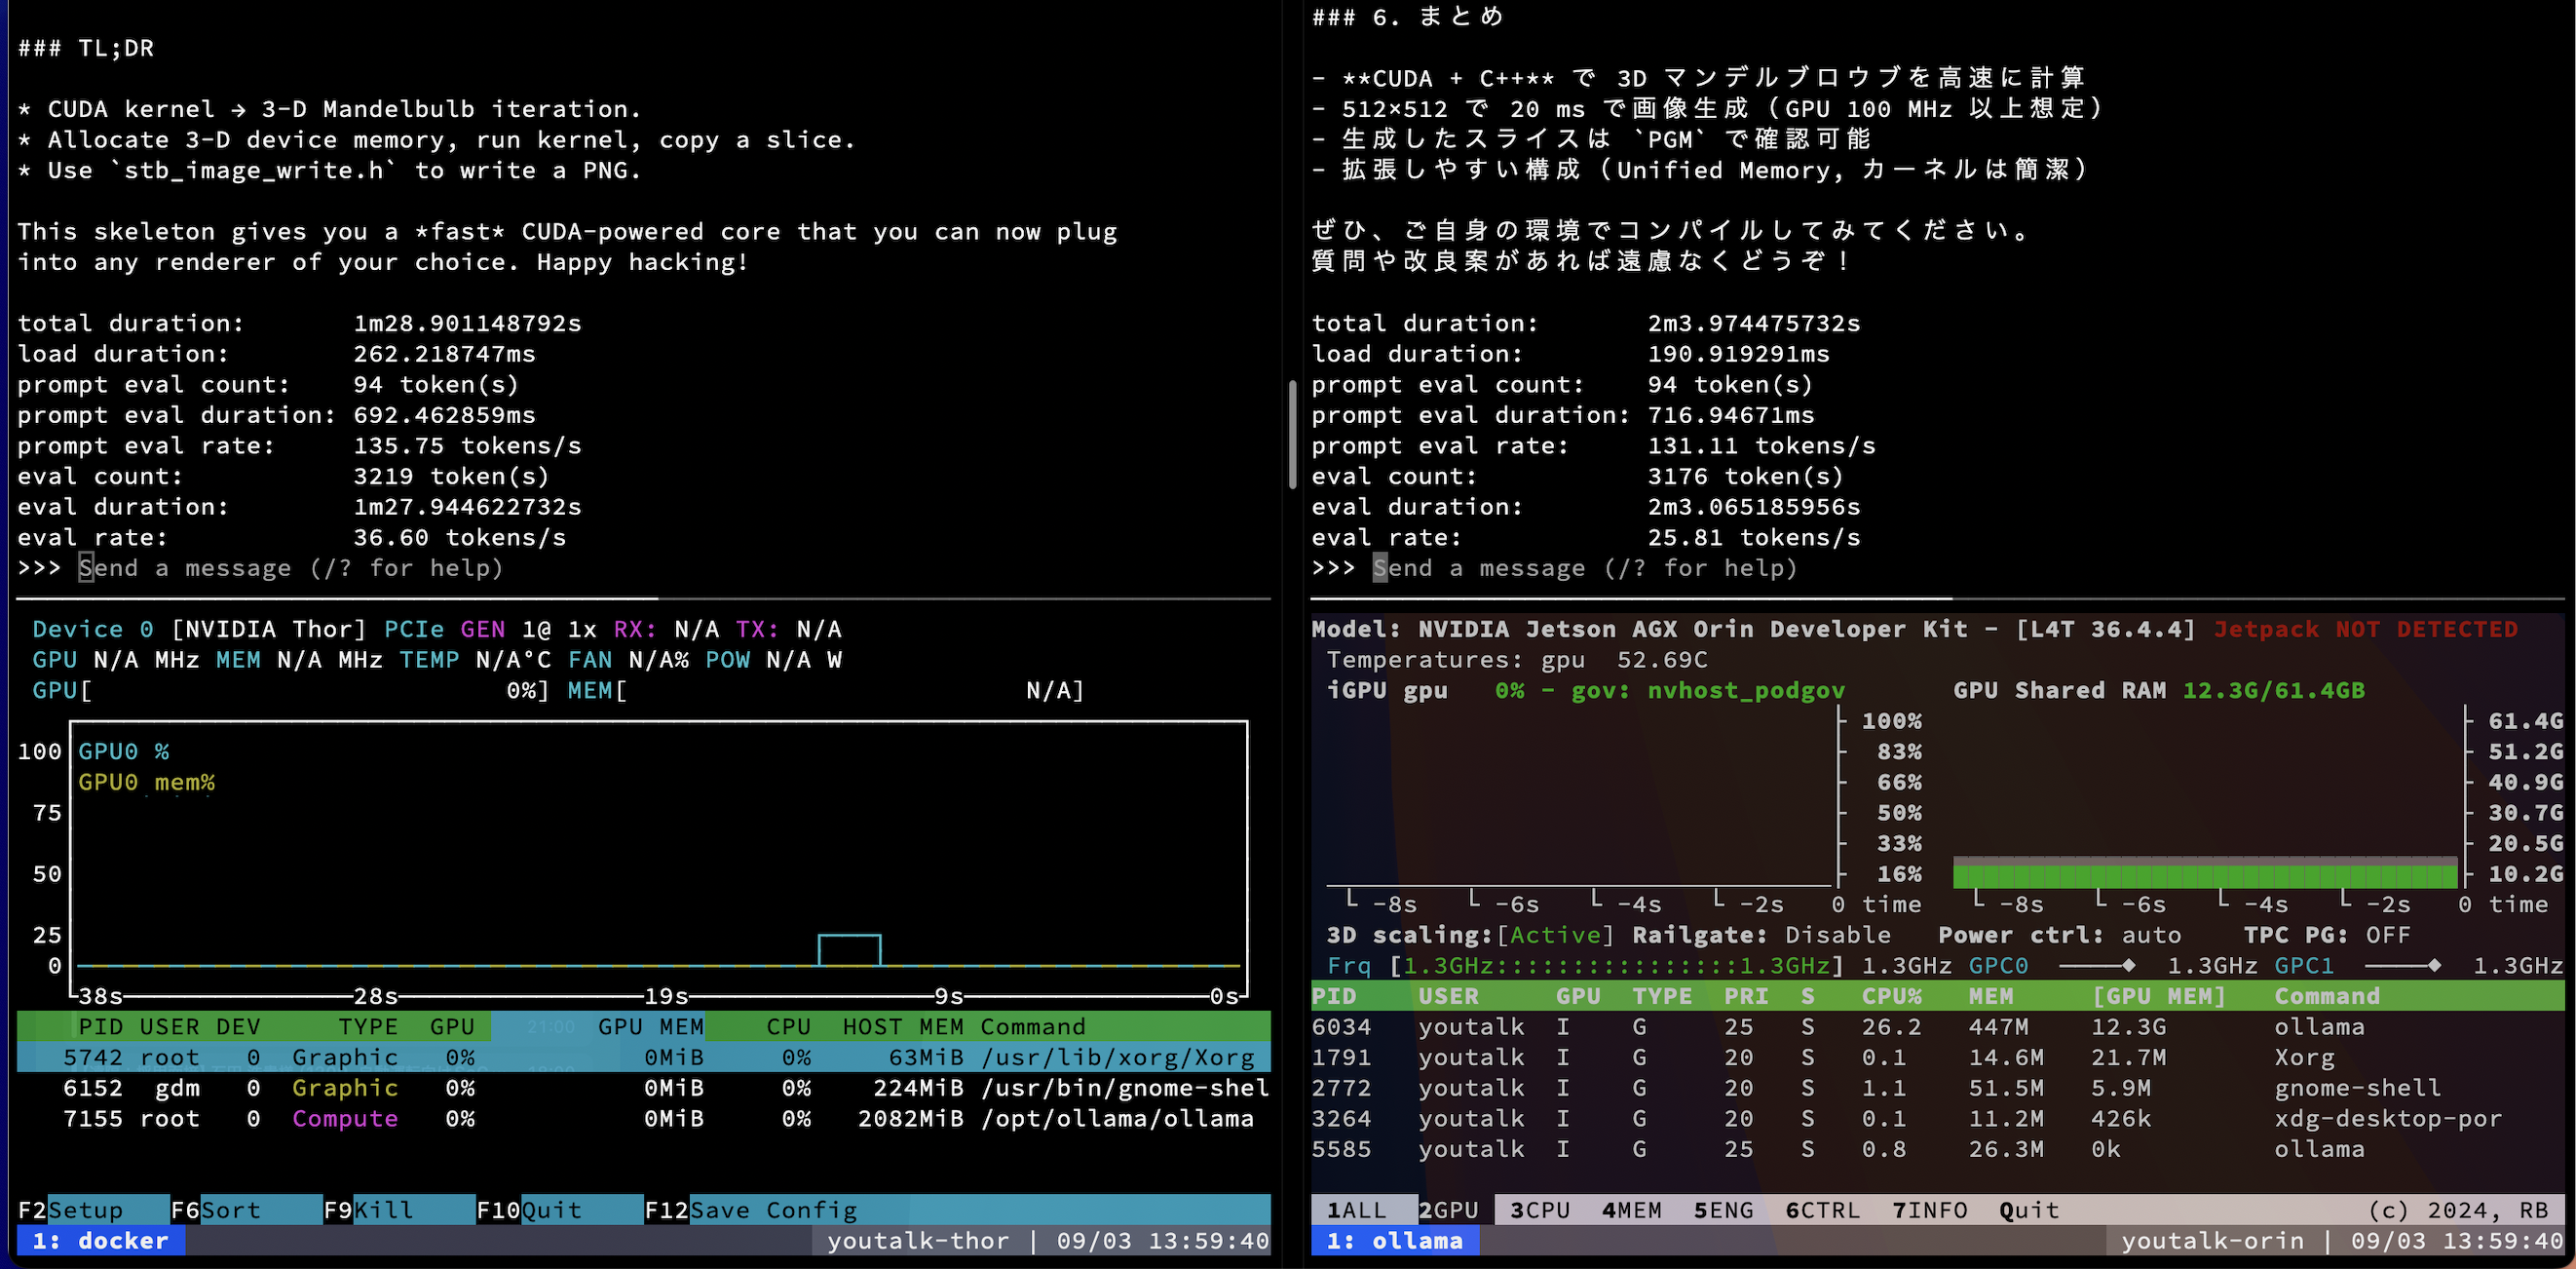Click GPU Shared RAM 12.3G/61.4GB value
Screen dimensions: 2576x1269
tap(2273, 690)
